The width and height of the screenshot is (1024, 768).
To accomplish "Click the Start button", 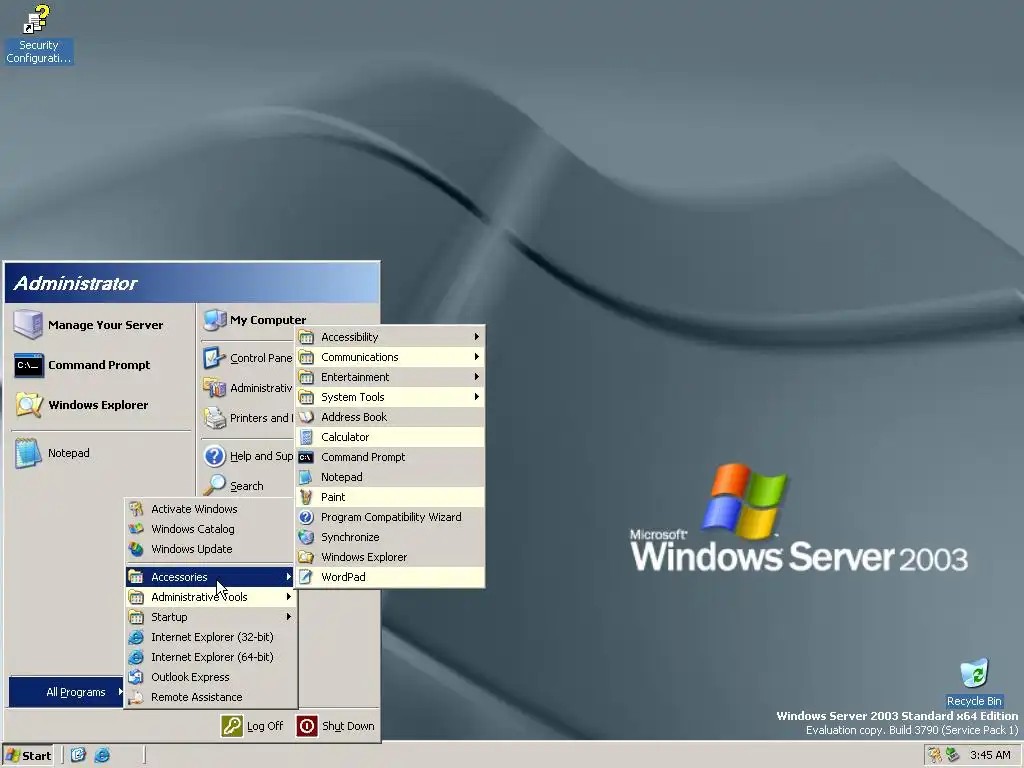I will click(x=28, y=756).
